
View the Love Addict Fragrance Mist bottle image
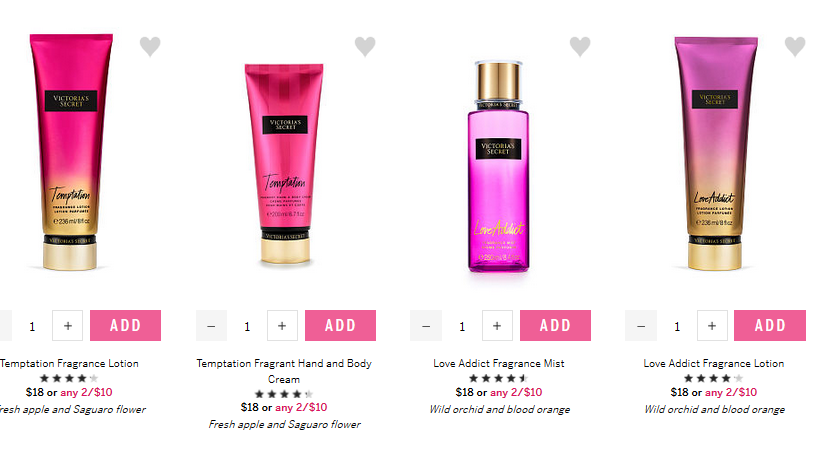498,167
